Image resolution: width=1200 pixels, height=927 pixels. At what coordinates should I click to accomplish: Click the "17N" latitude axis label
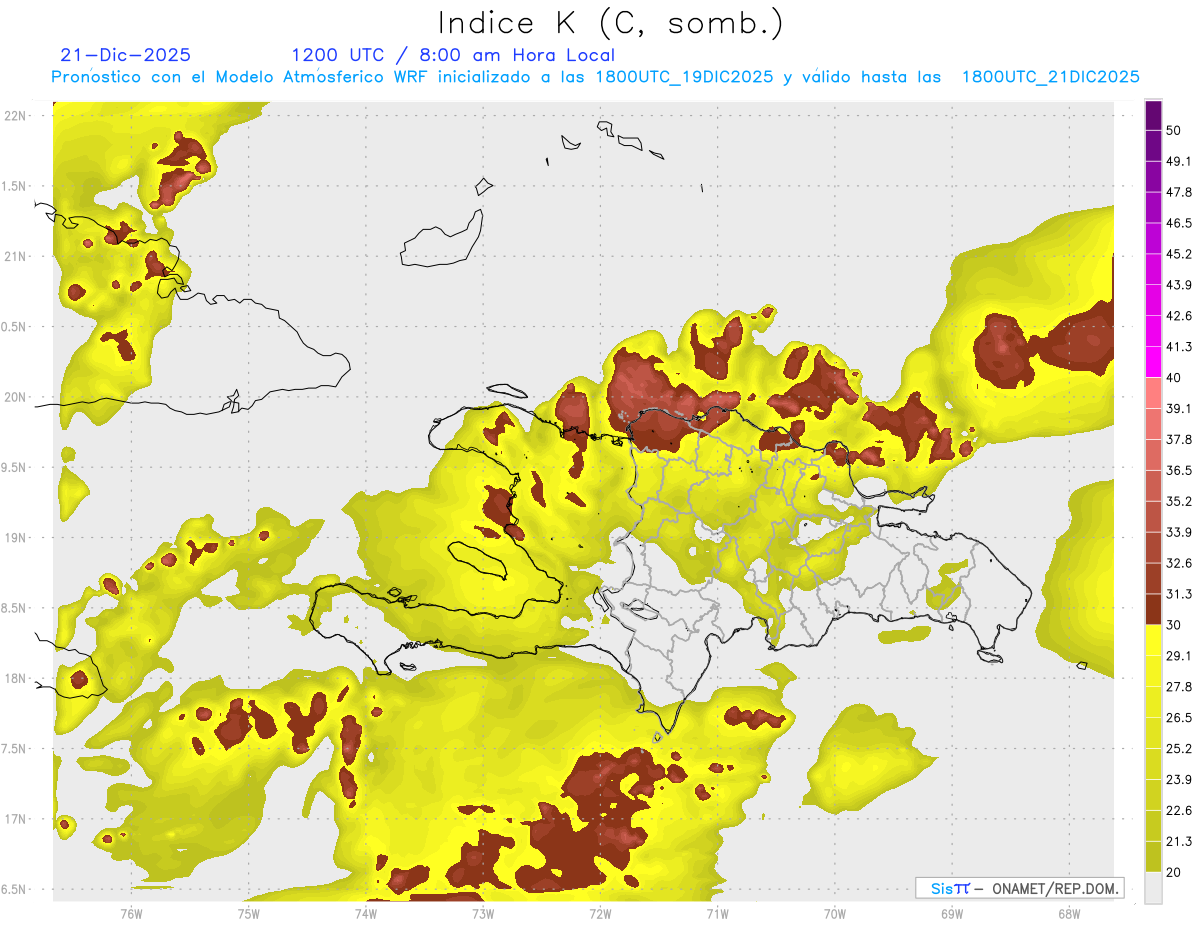(15, 819)
